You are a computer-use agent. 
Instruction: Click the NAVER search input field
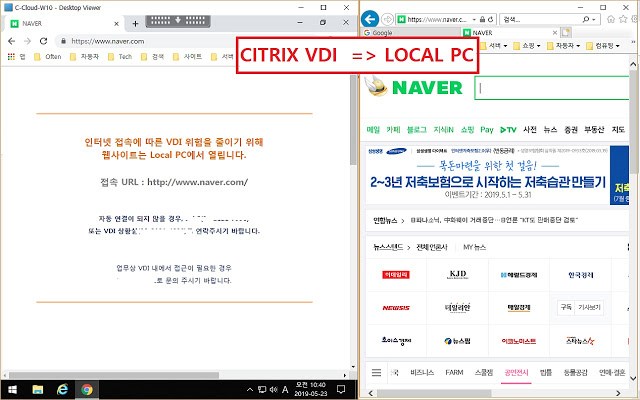[552, 88]
